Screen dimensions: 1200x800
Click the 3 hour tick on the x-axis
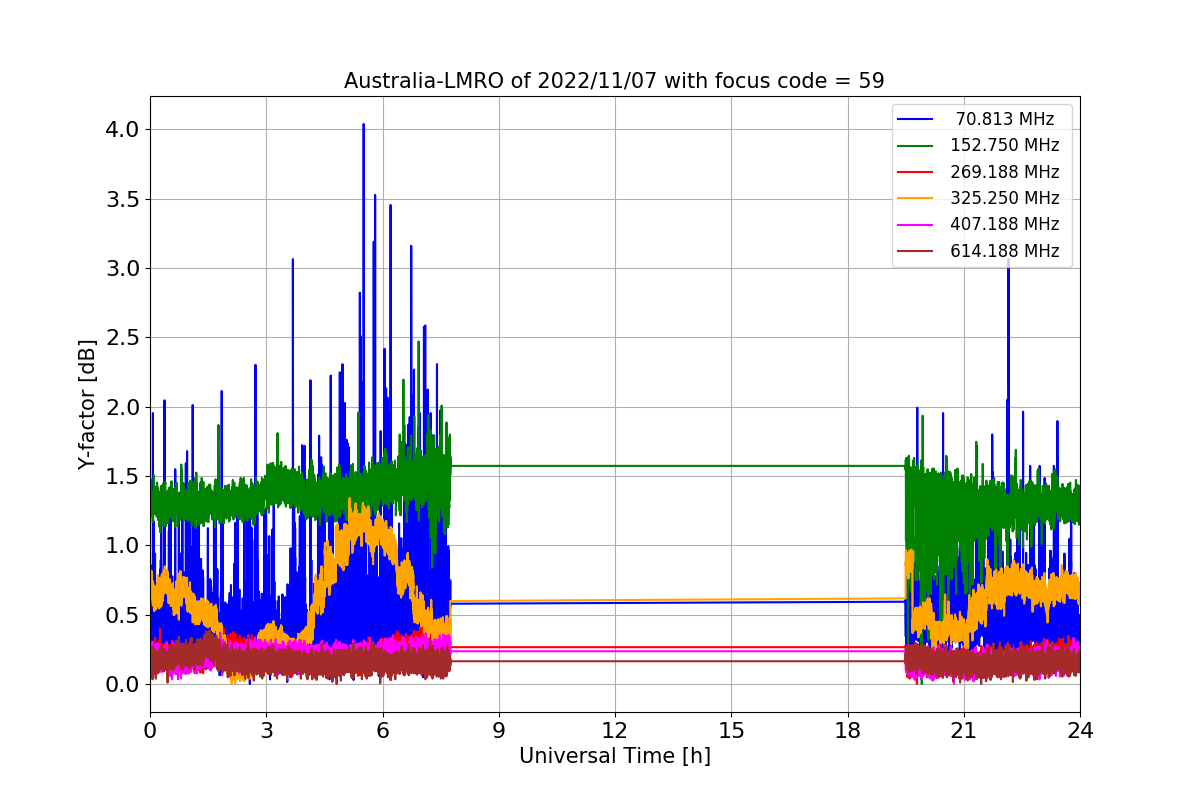[266, 731]
